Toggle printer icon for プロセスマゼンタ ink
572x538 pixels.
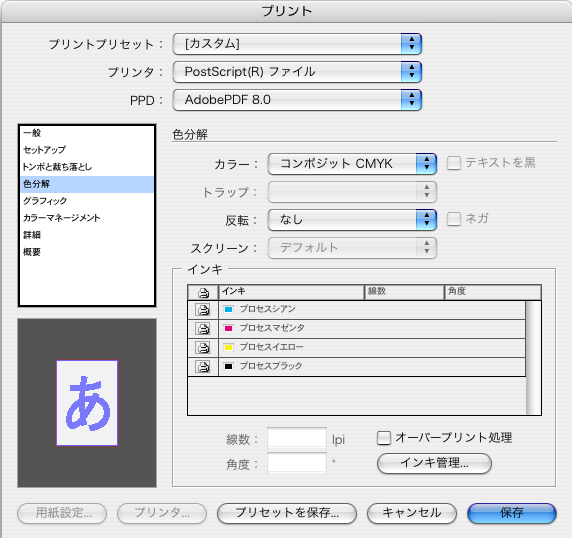203,329
